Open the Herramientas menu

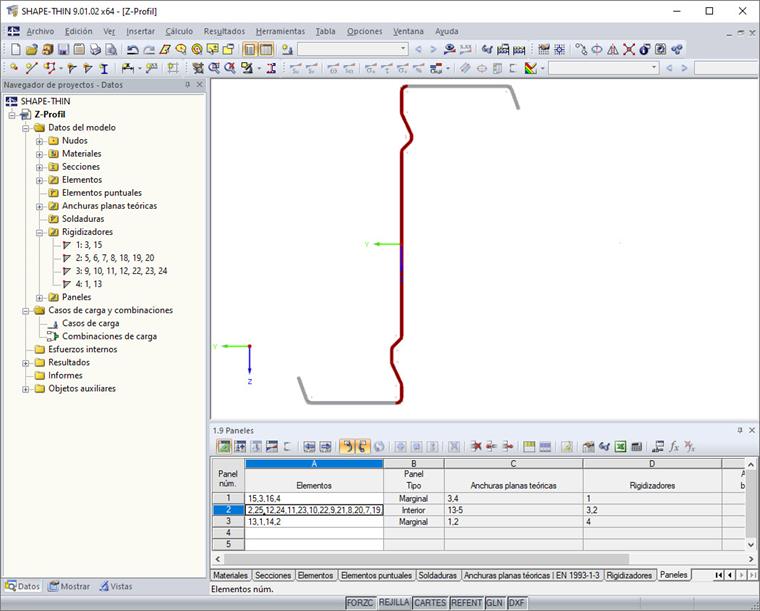[280, 31]
